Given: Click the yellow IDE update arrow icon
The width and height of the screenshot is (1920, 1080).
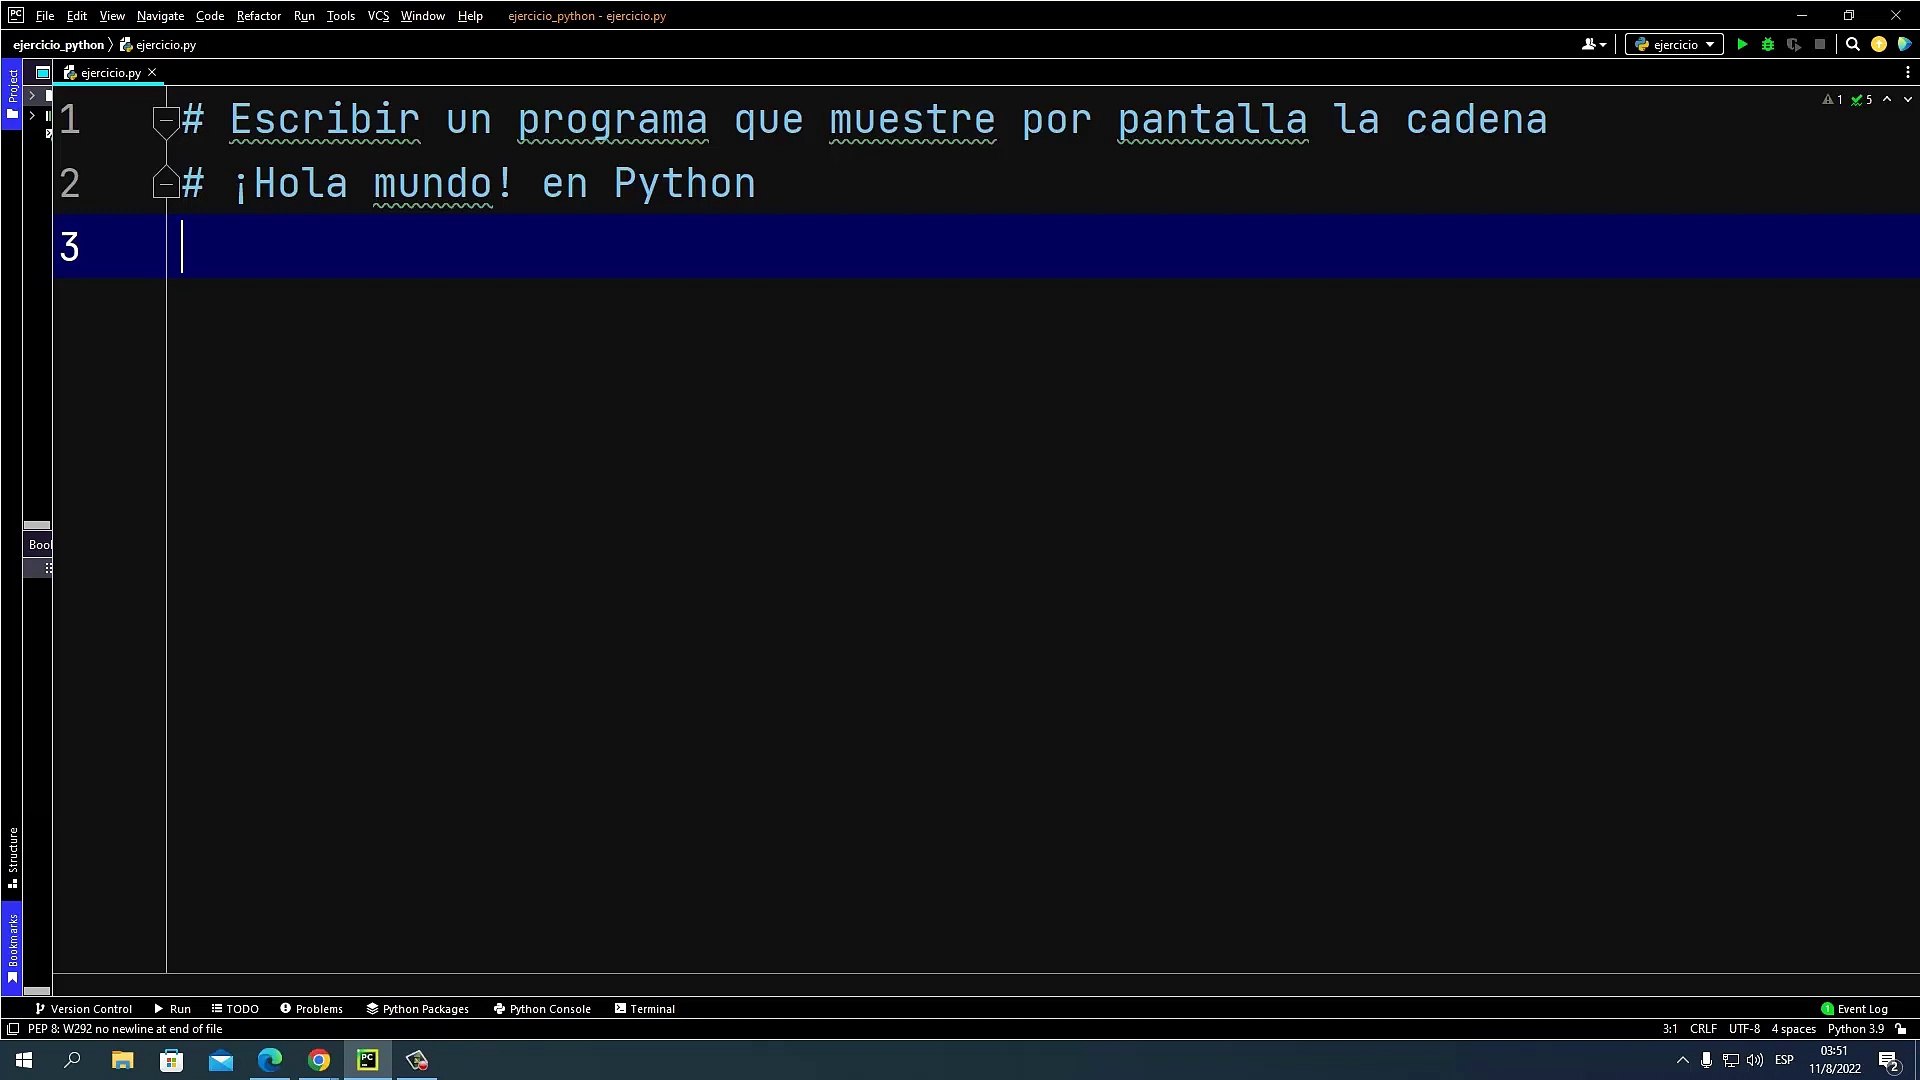Looking at the screenshot, I should click(x=1879, y=44).
